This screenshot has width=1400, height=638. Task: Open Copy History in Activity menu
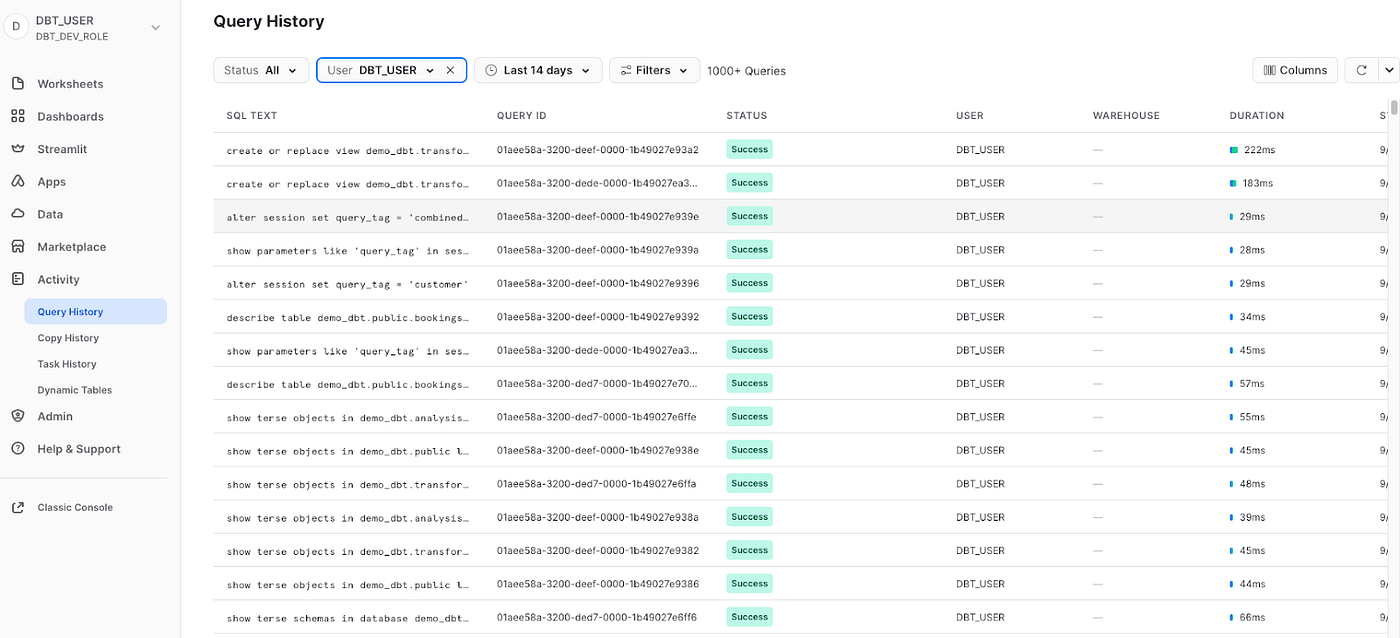pyautogui.click(x=68, y=338)
